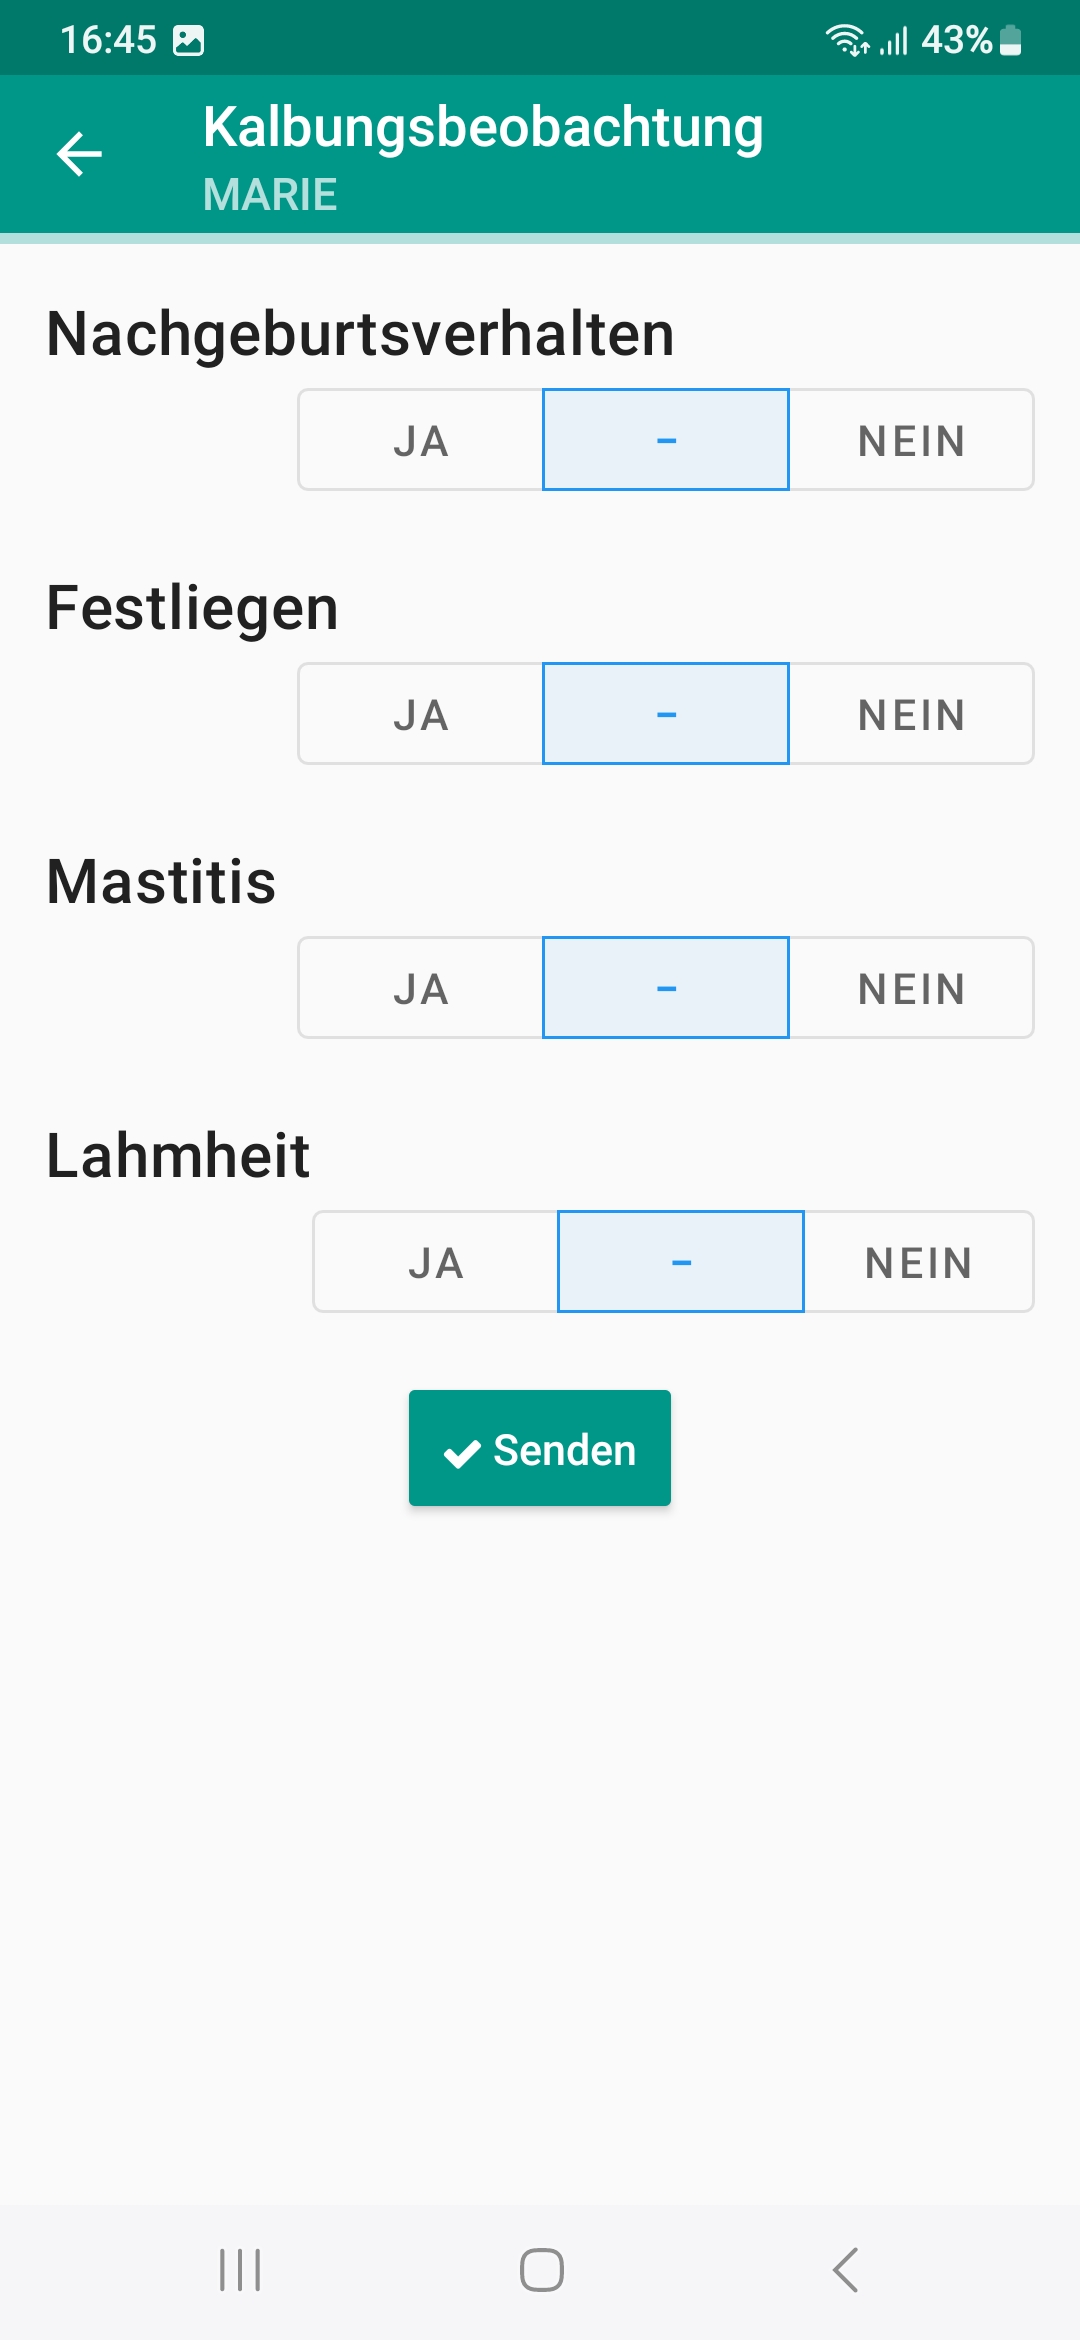
Task: Set Lahmheit to NEIN
Action: point(918,1262)
